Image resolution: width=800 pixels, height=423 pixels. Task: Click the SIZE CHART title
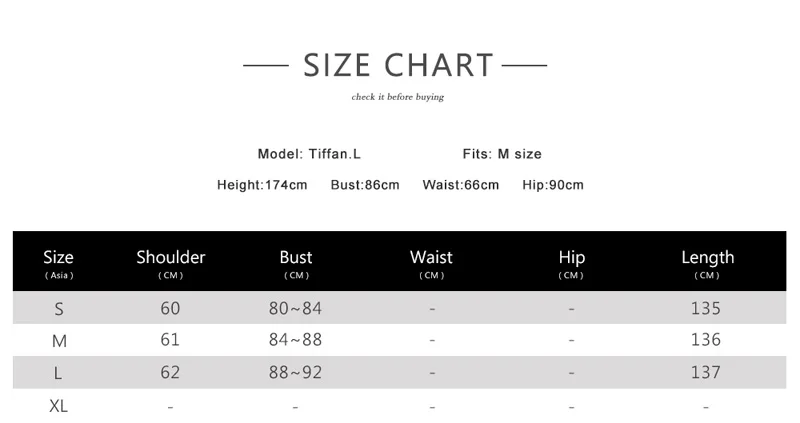click(x=398, y=65)
